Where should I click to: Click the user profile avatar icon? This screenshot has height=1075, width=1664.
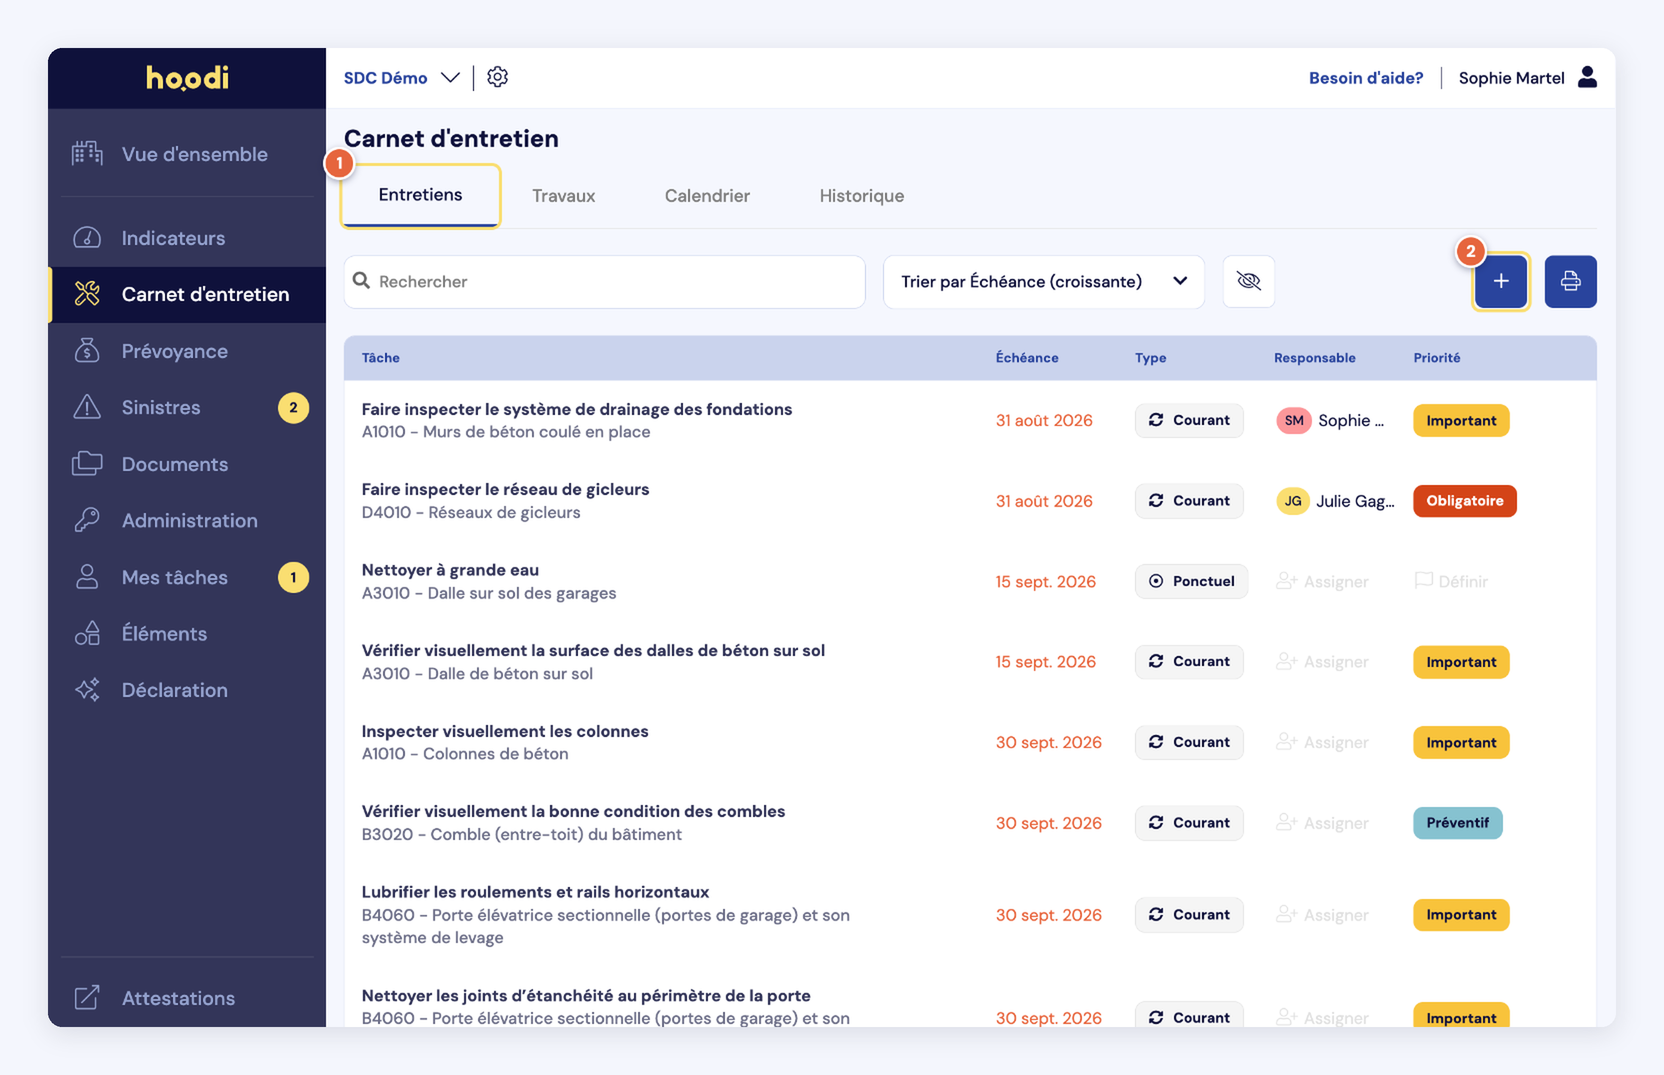[1587, 77]
